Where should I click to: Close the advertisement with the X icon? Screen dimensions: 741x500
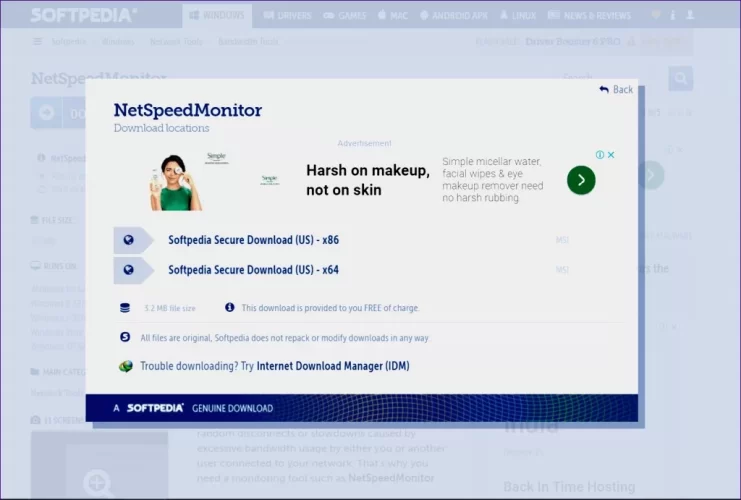click(x=611, y=155)
